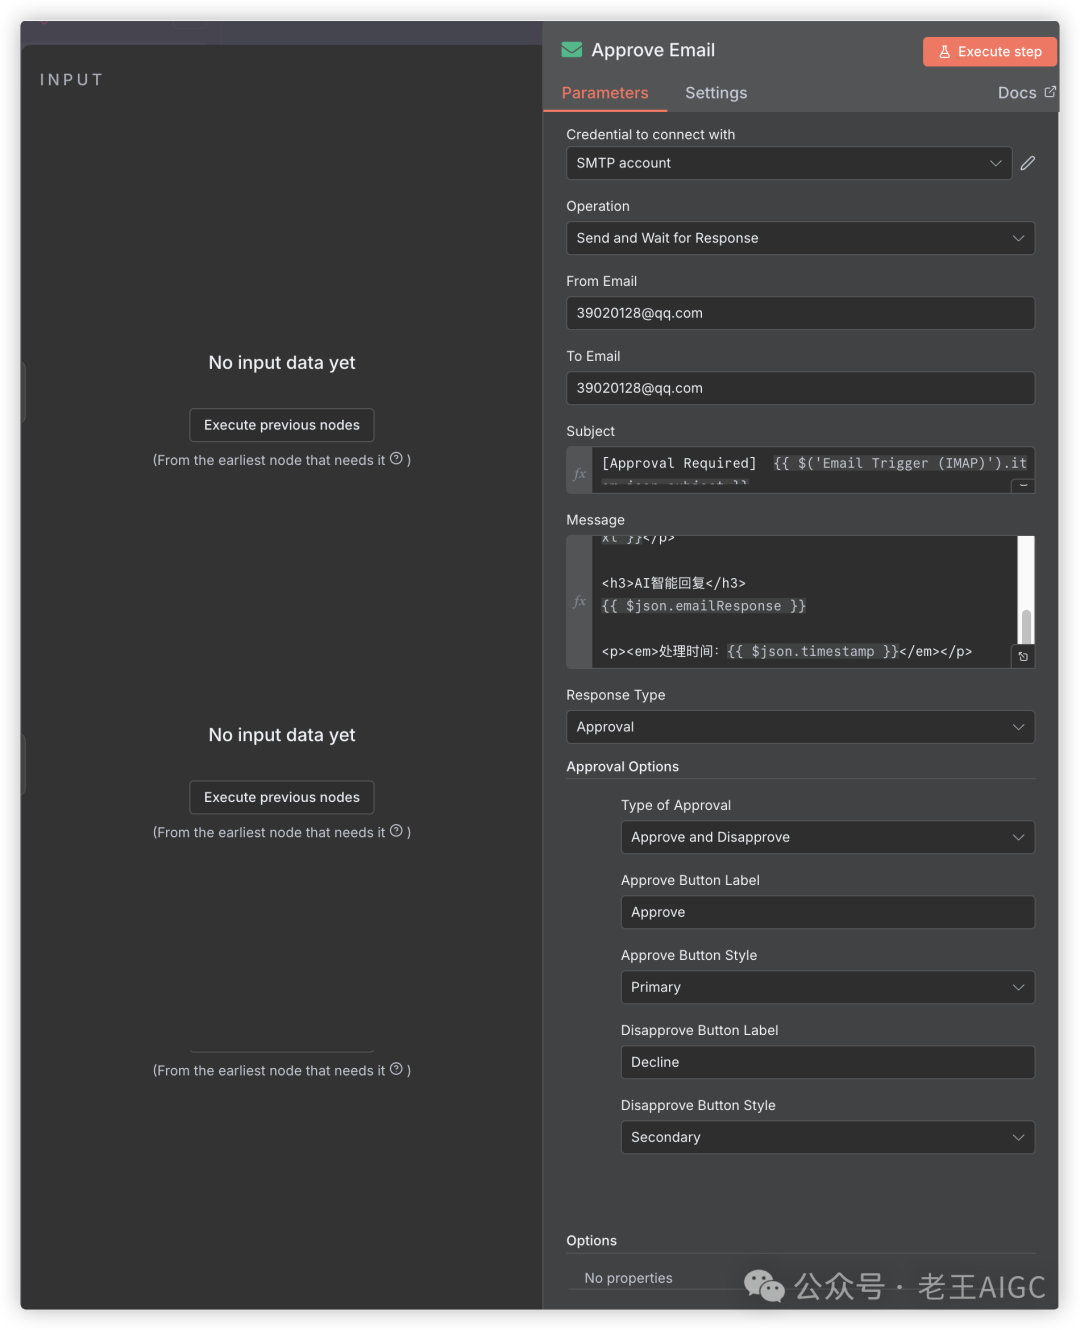Click second Execute previous nodes button

coord(282,797)
